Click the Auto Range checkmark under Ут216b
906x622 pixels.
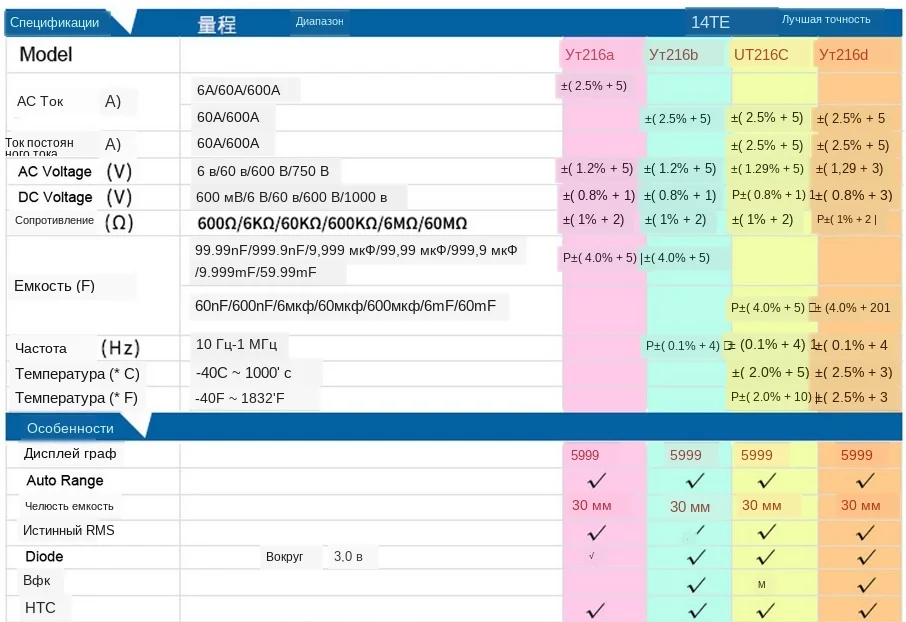695,480
